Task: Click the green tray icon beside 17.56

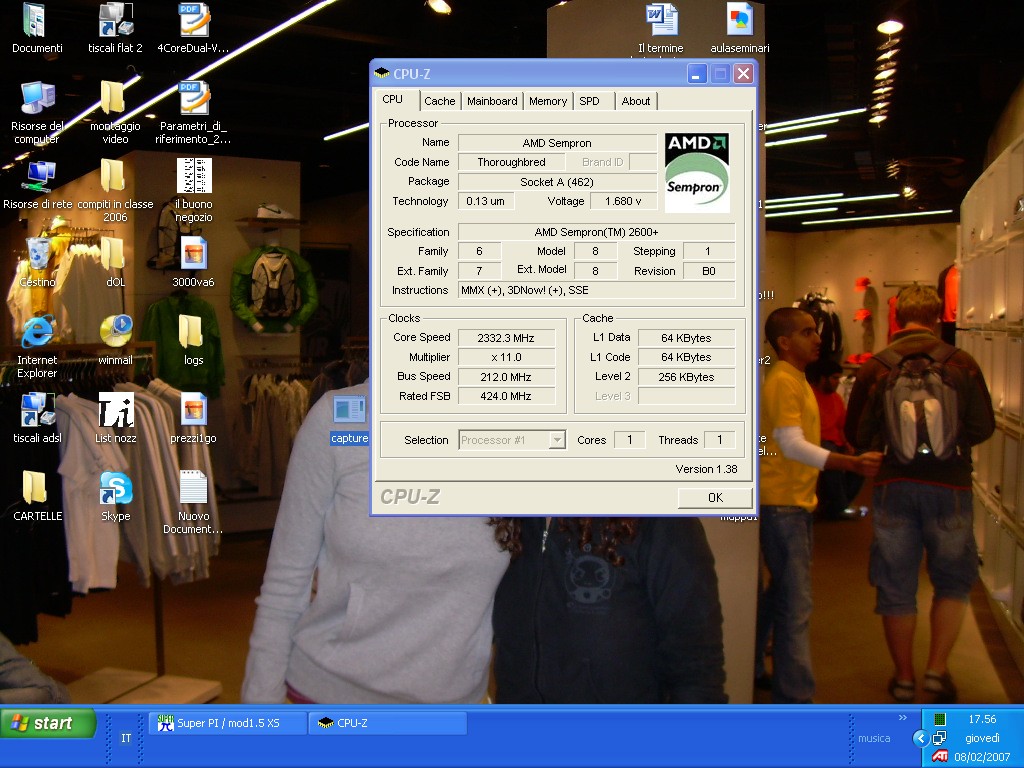Action: (940, 720)
